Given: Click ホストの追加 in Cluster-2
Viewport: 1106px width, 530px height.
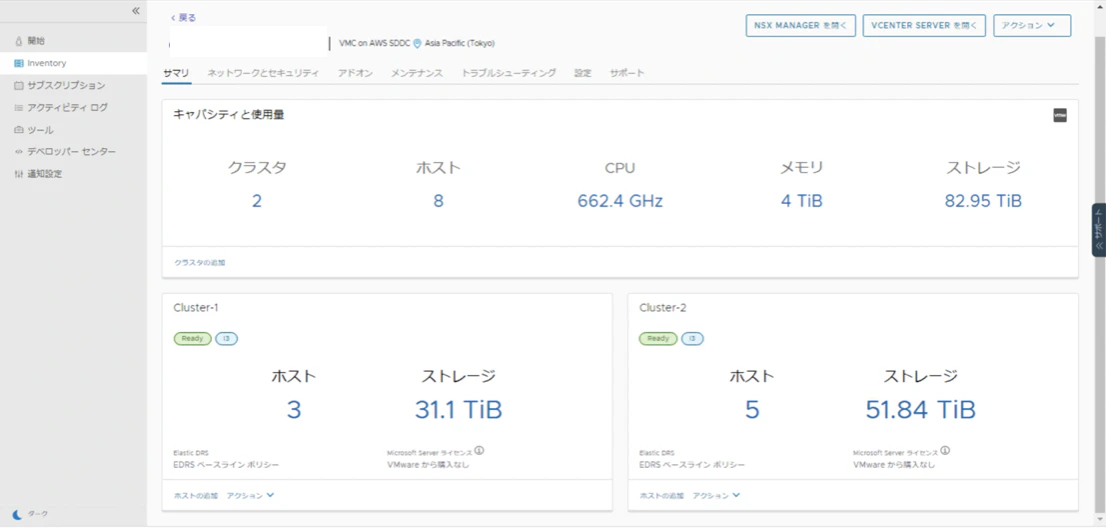Looking at the screenshot, I should [661, 495].
